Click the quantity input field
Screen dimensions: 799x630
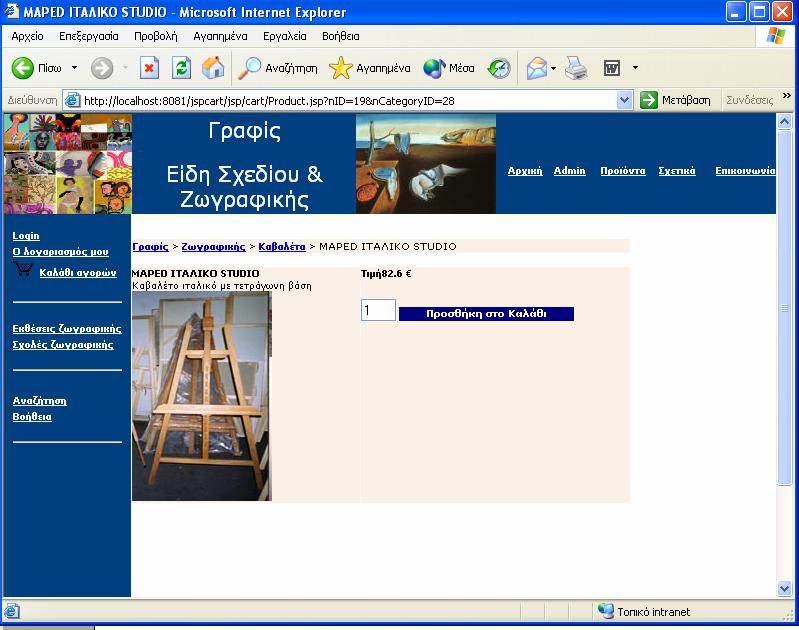click(378, 310)
